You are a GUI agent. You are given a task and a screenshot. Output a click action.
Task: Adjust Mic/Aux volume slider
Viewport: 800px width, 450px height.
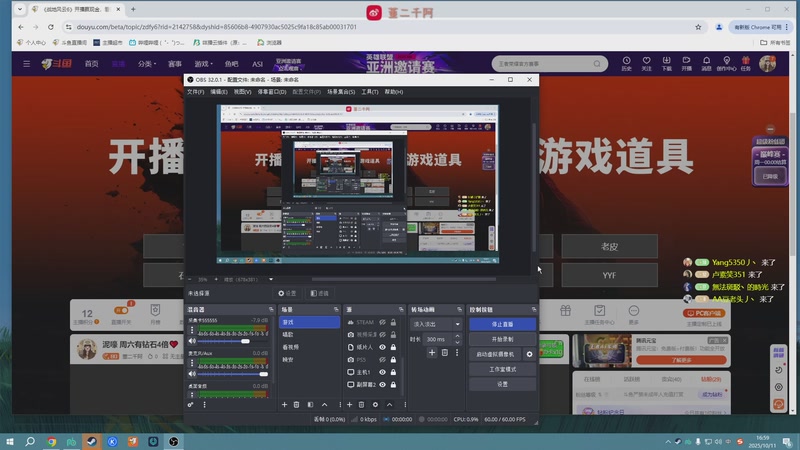click(x=233, y=374)
